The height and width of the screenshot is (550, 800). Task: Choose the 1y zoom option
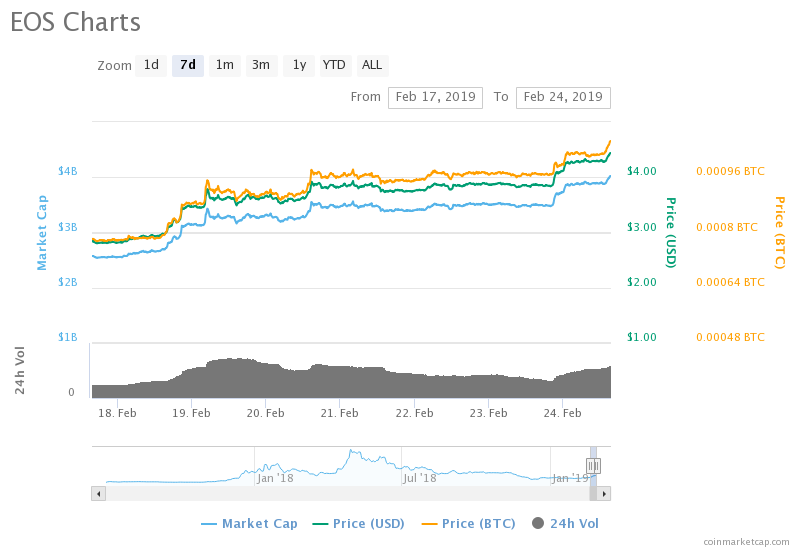click(x=298, y=66)
